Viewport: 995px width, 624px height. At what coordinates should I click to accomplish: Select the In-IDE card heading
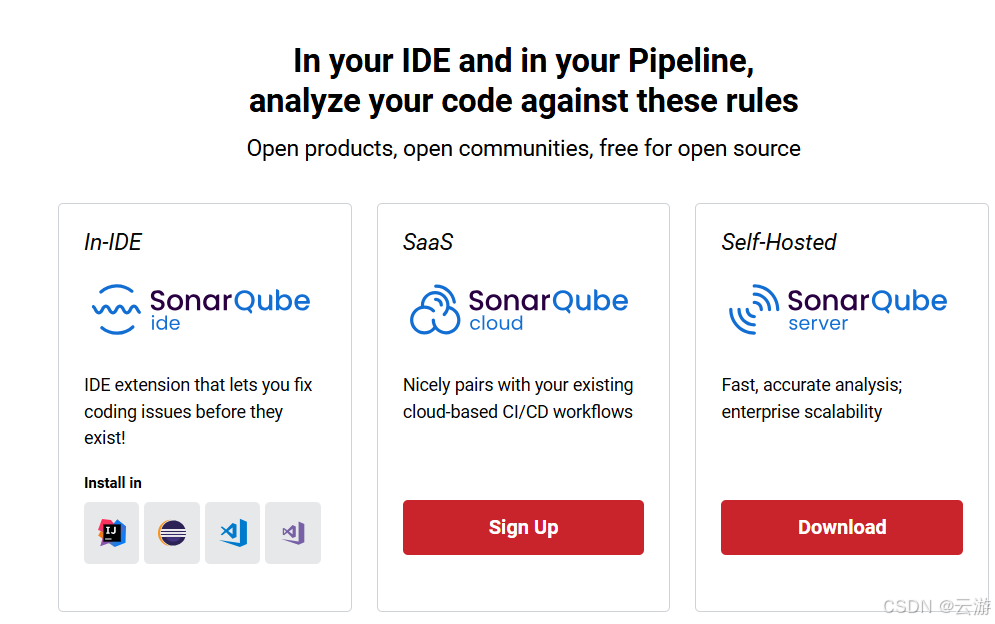coord(113,242)
